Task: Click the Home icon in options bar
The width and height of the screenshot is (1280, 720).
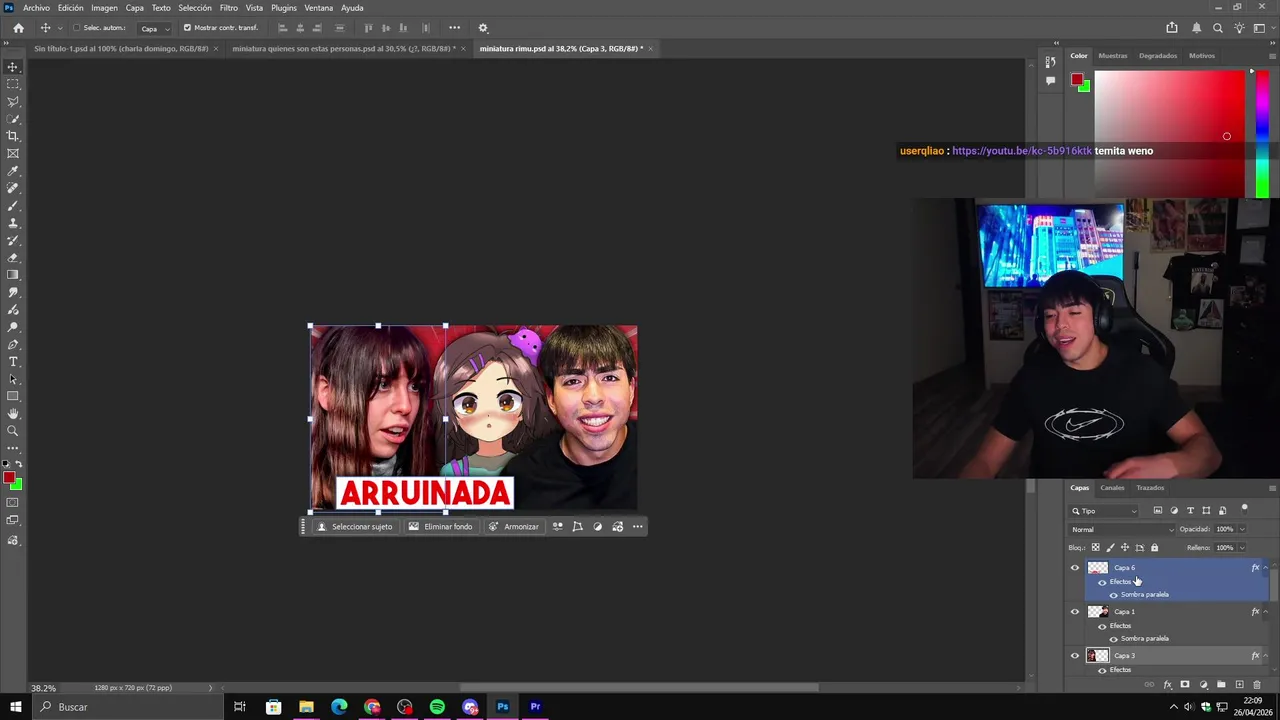Action: coord(18,28)
